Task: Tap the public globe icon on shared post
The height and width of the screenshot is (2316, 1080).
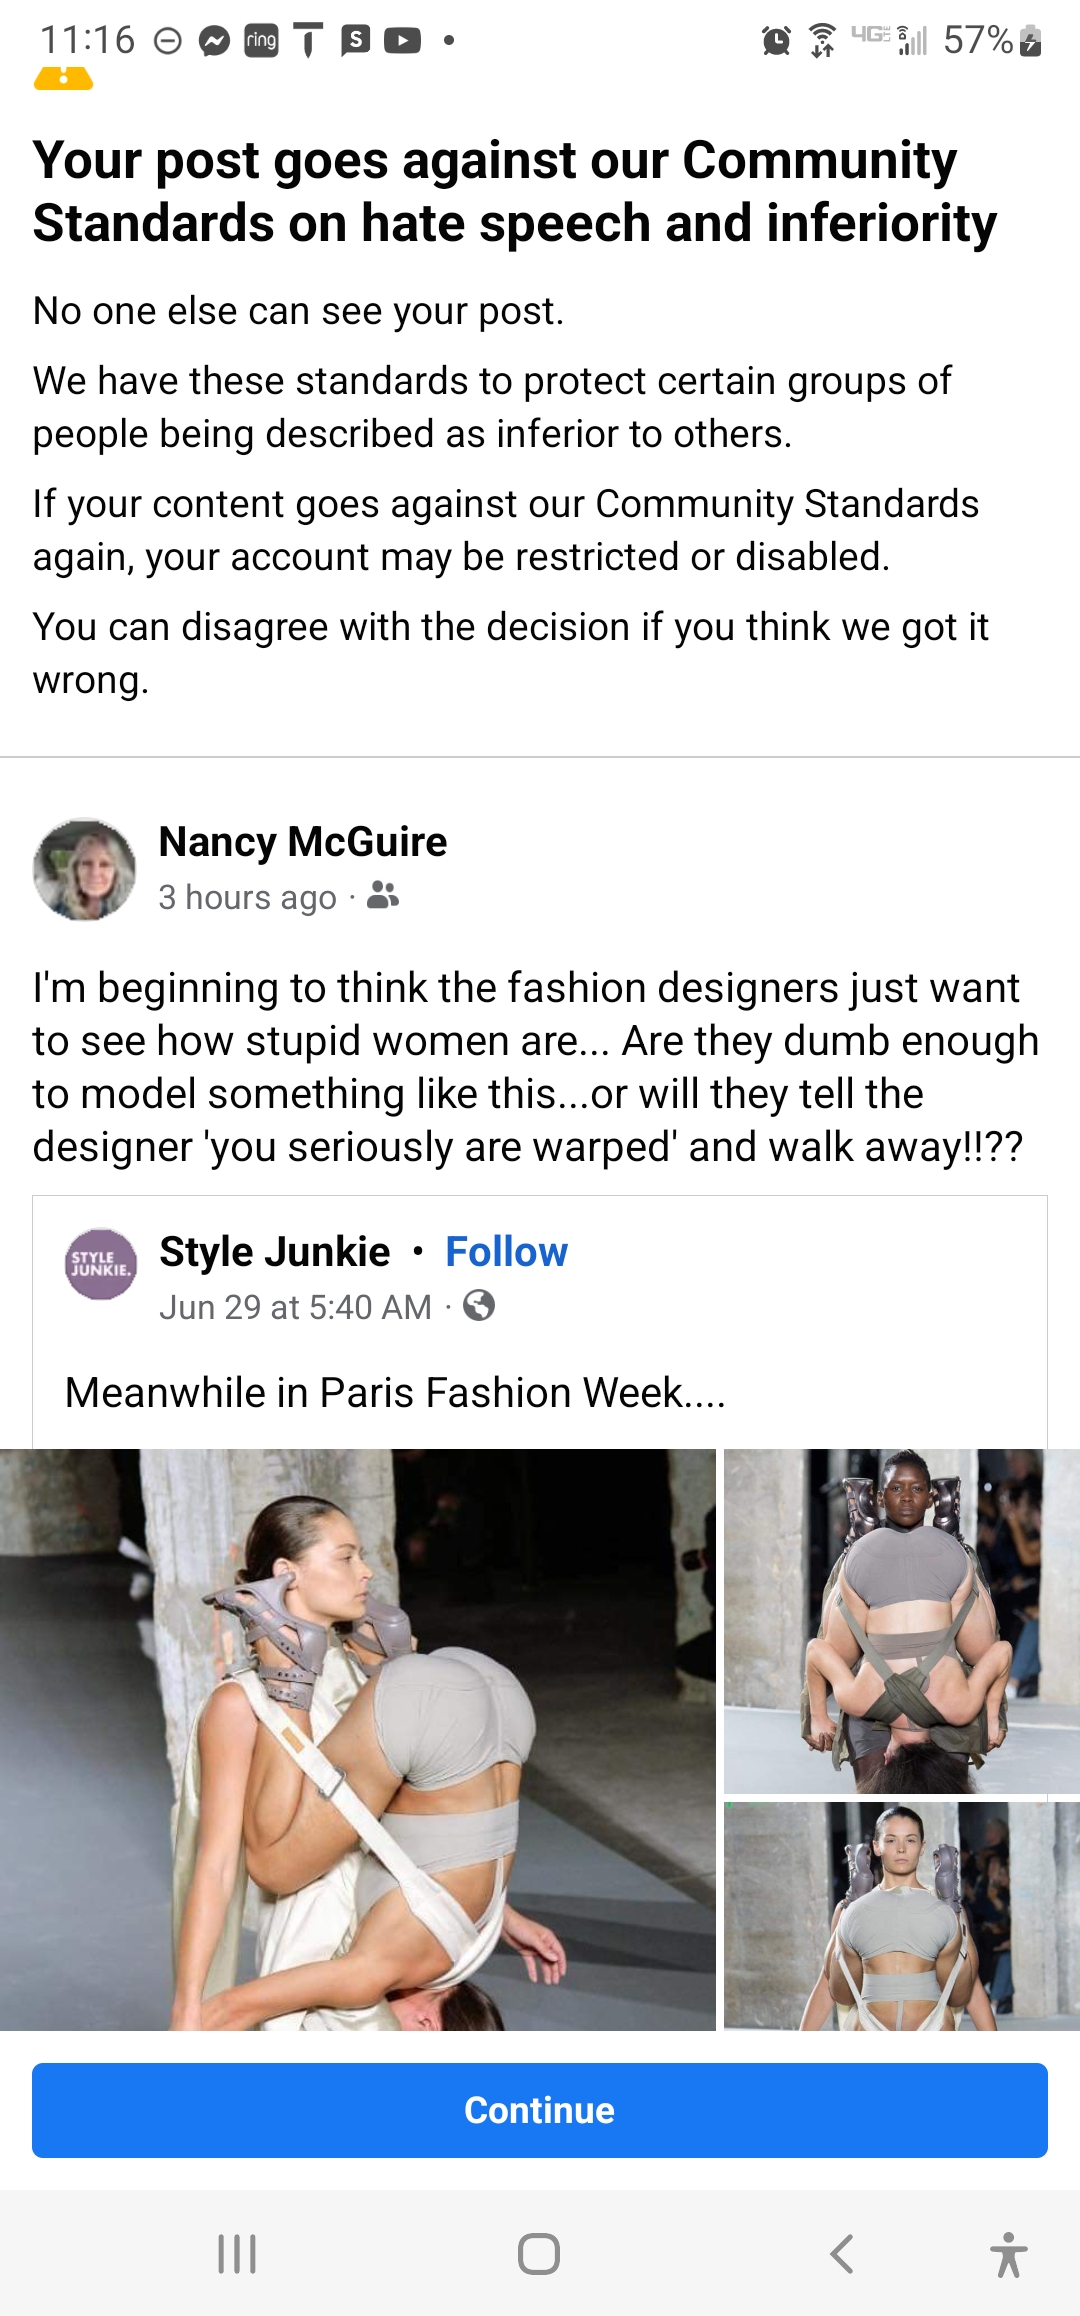Action: click(x=479, y=1305)
